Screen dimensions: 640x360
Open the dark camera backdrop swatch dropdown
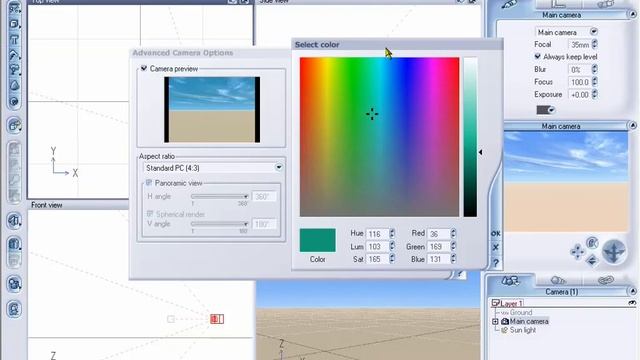(x=551, y=110)
